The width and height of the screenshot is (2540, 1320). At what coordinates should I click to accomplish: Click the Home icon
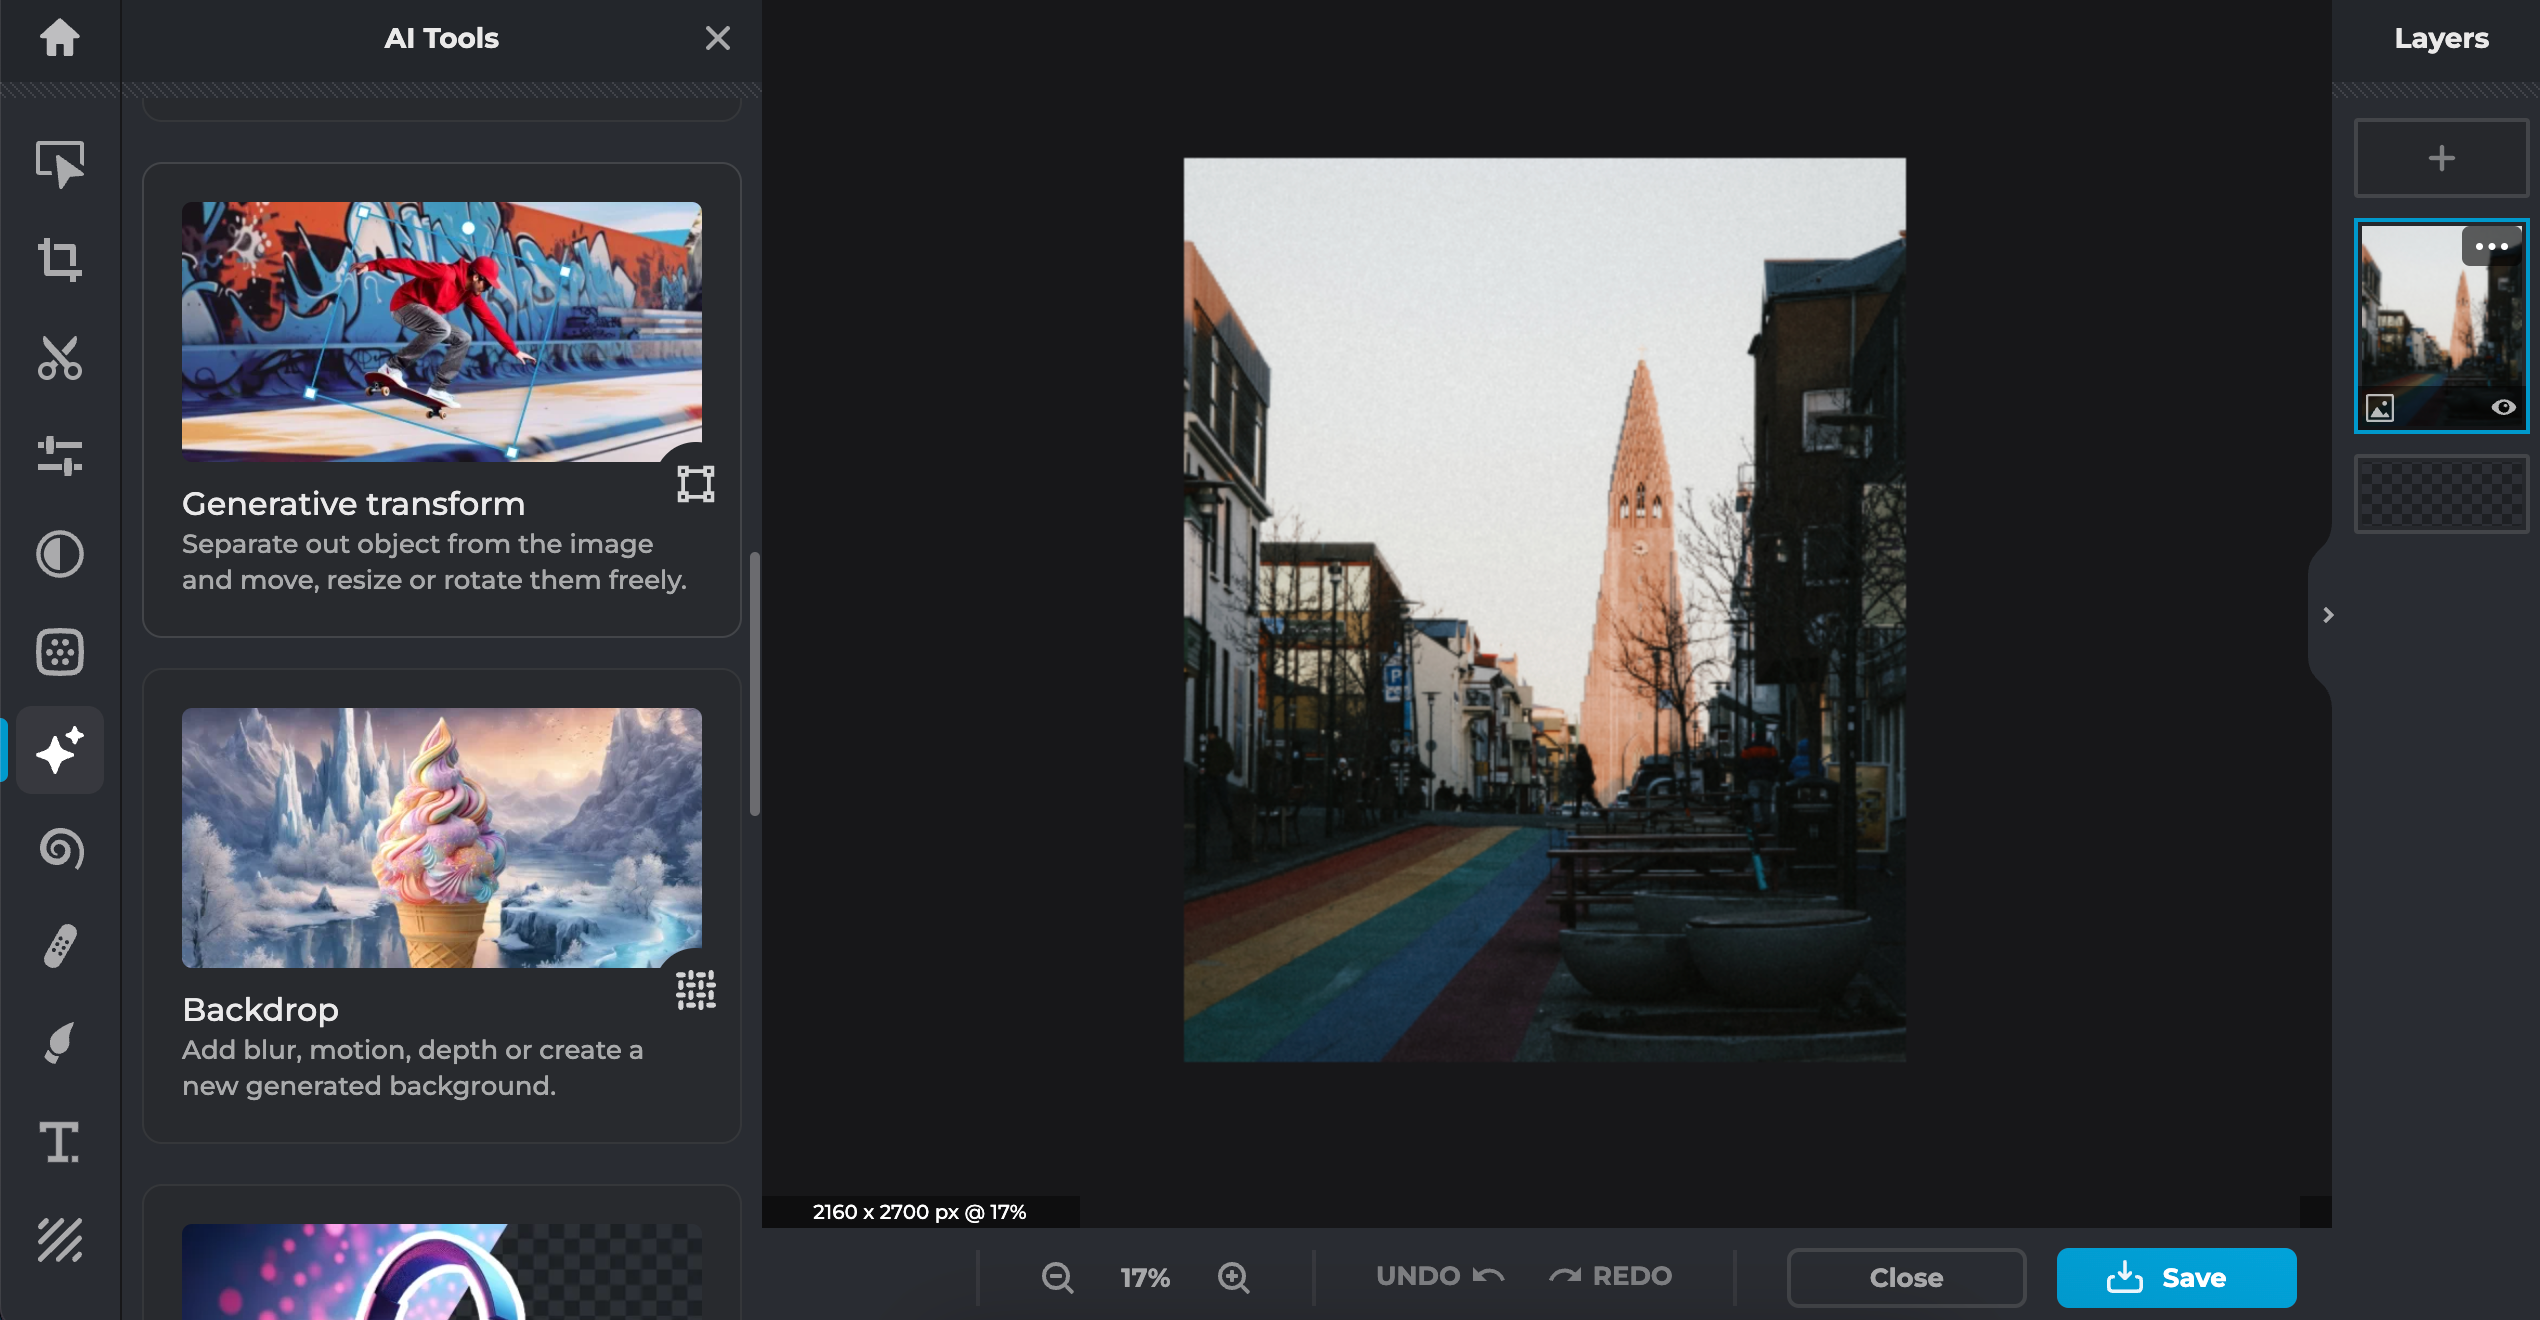coord(60,38)
